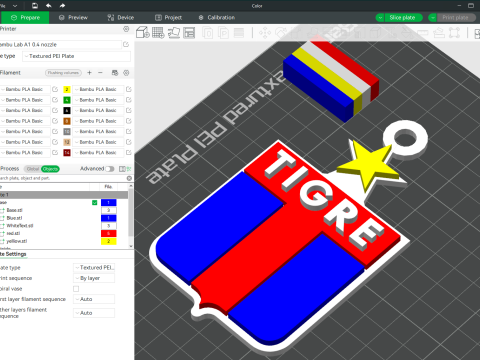Screen dimensions: 480x360
Task: Click the Add model cube icon
Action: click(143, 33)
